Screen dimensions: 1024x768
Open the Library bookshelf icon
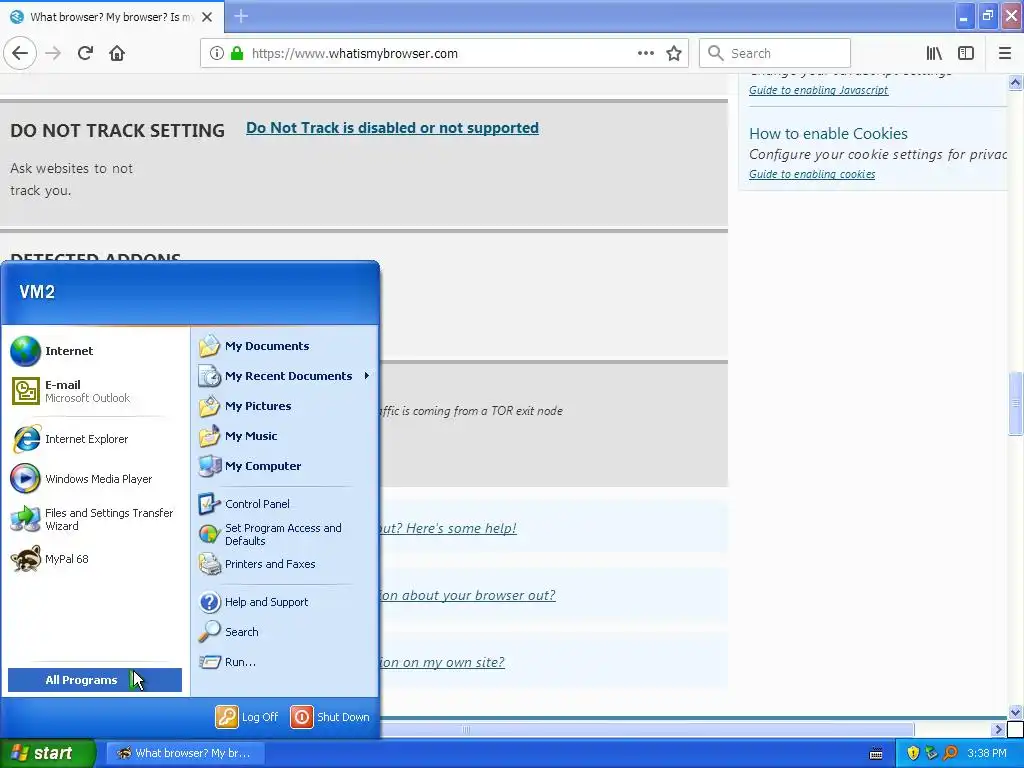pyautogui.click(x=934, y=53)
